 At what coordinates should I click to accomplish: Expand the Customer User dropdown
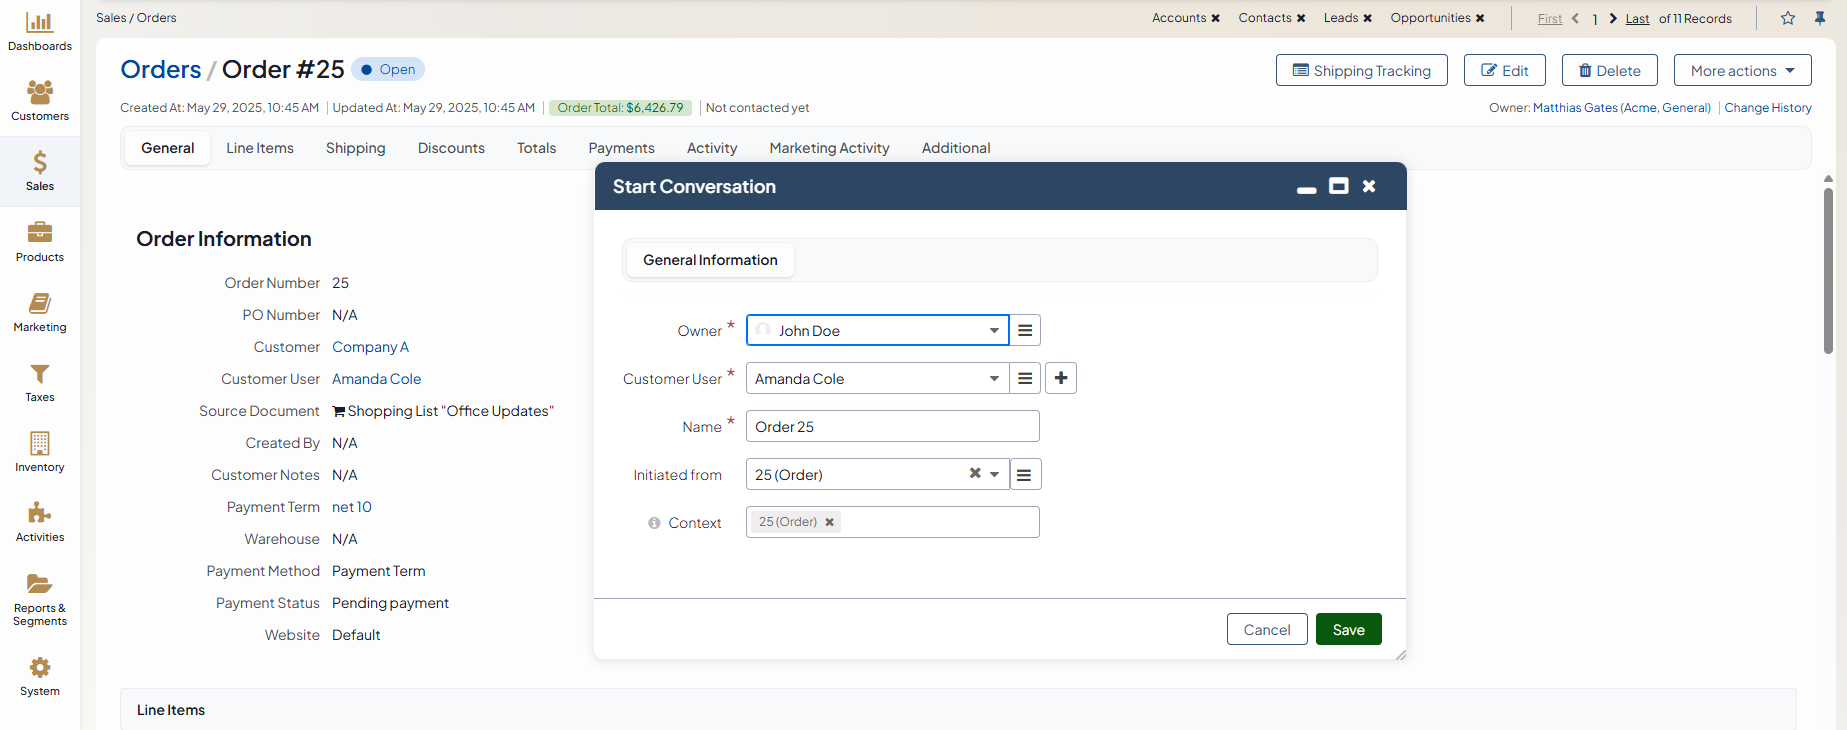(x=993, y=378)
